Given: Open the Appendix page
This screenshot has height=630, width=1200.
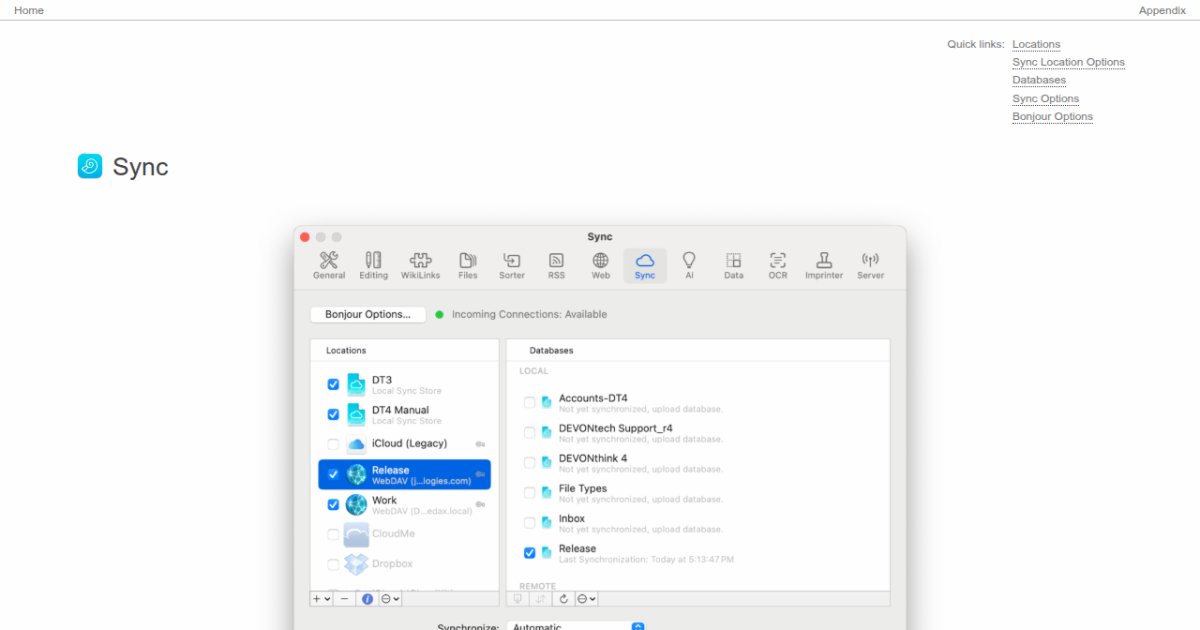Looking at the screenshot, I should click(1162, 10).
